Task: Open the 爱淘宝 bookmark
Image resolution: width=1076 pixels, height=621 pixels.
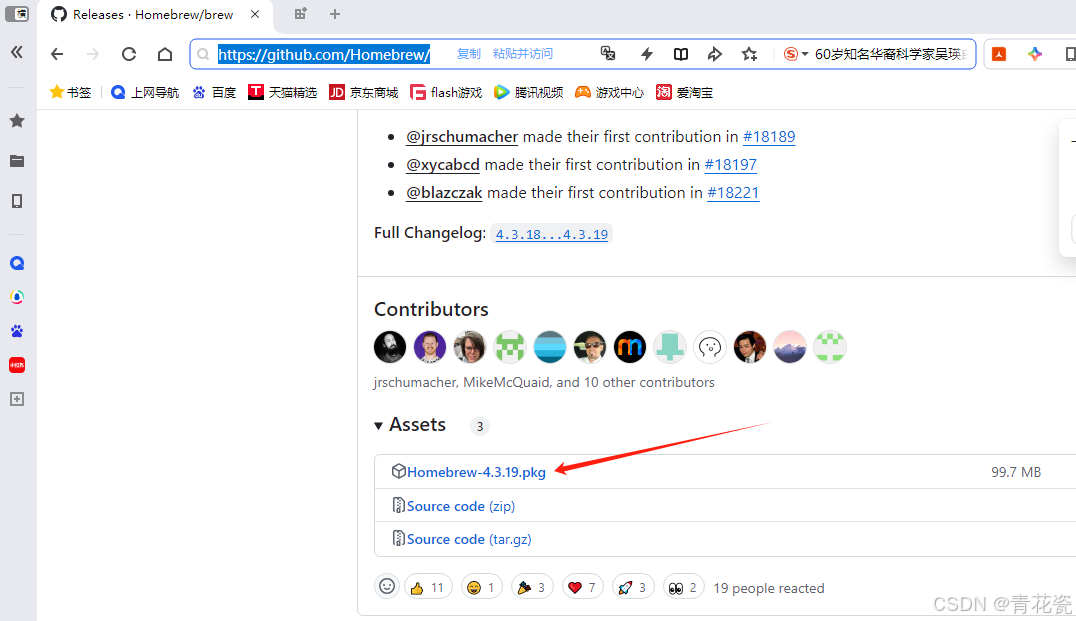Action: tap(684, 92)
